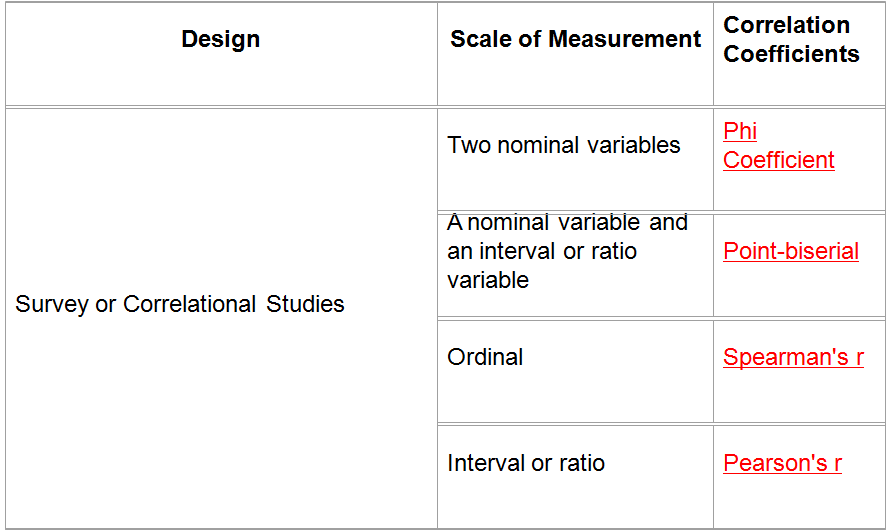
Task: Click the Design column header
Action: (x=221, y=39)
